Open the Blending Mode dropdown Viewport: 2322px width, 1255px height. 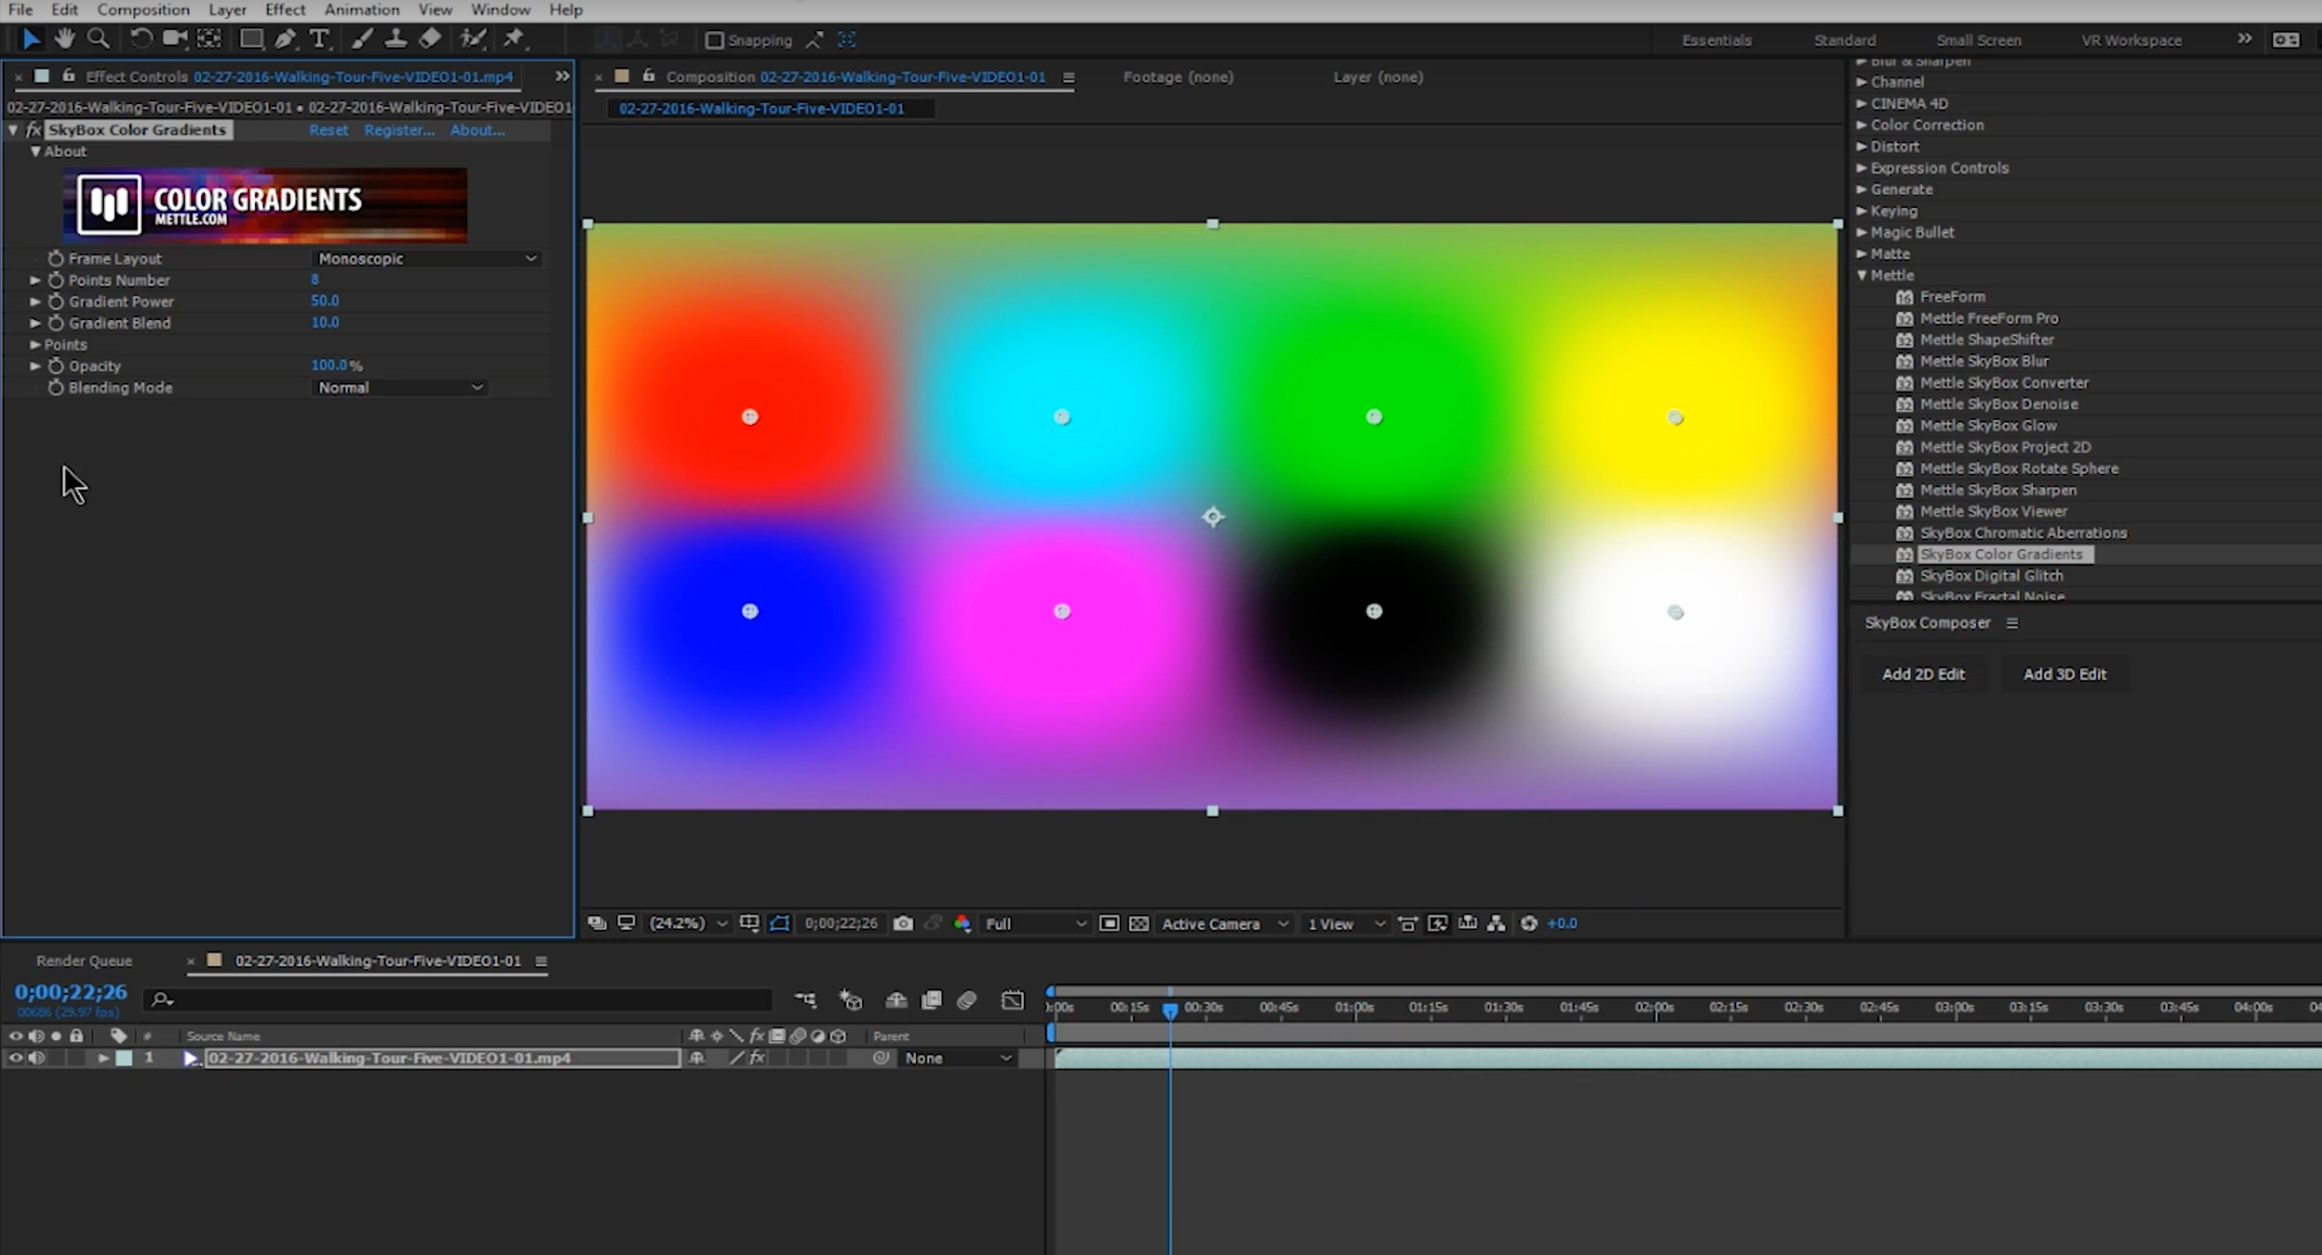coord(399,388)
